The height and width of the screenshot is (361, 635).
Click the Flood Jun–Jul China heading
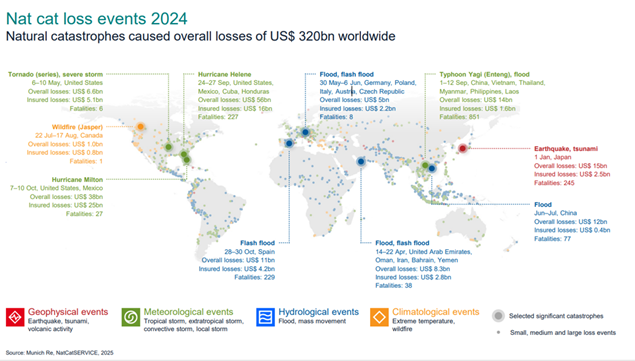point(543,205)
